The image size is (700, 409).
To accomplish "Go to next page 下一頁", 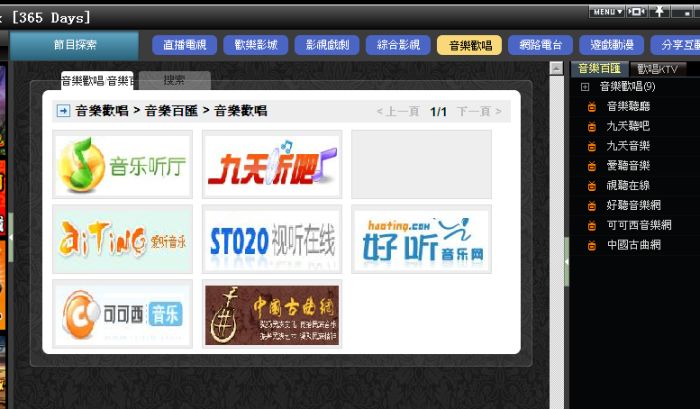I will (479, 111).
